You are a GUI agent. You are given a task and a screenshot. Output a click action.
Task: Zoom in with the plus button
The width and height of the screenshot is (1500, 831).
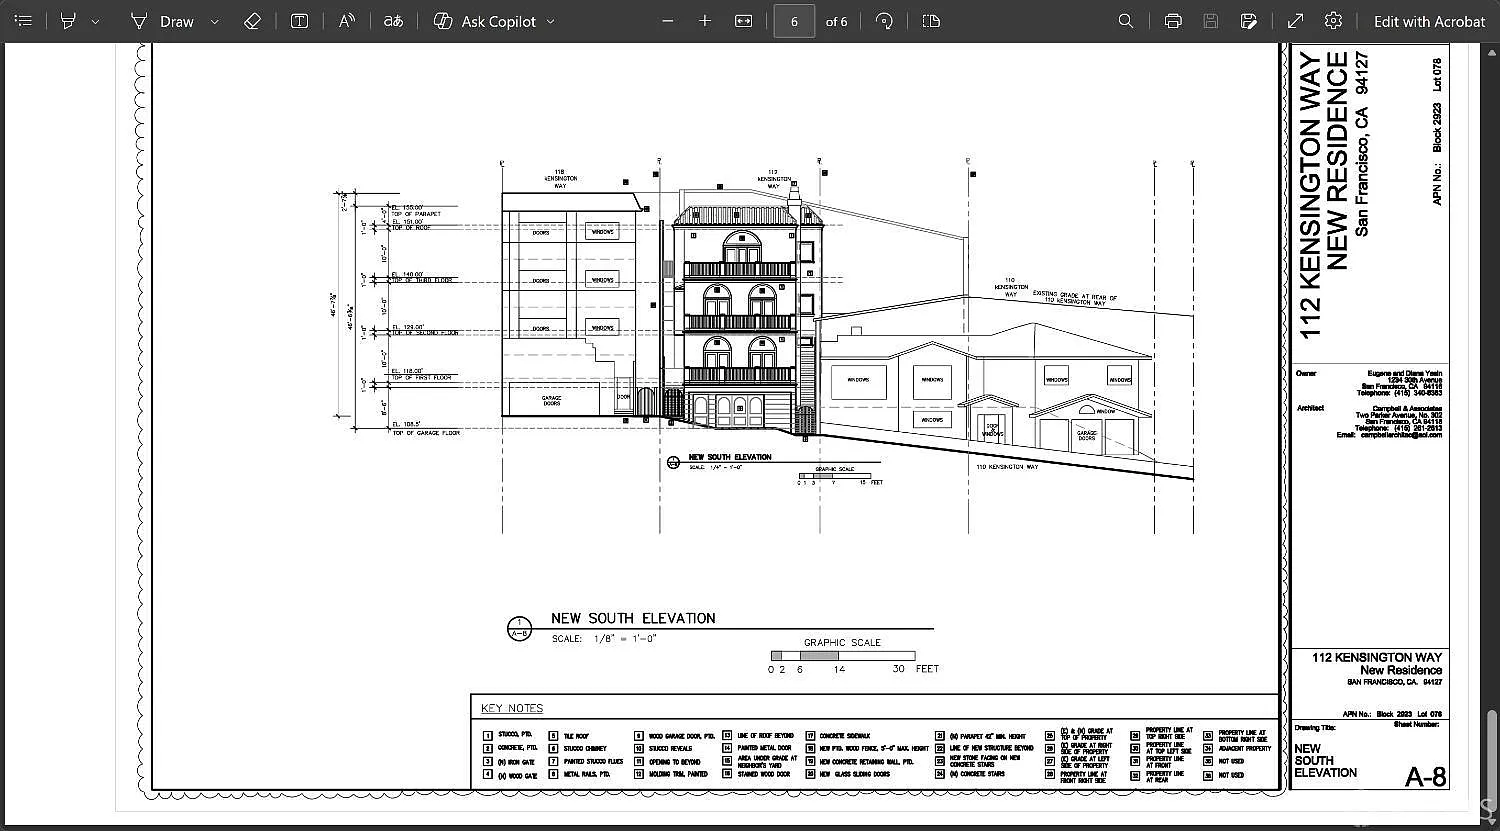(x=705, y=21)
